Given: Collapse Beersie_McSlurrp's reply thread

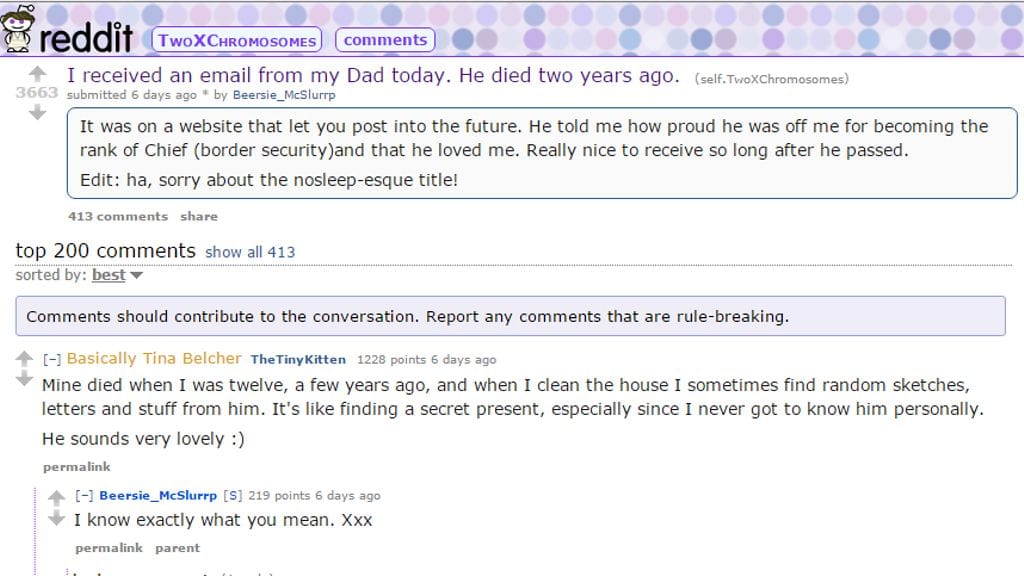Looking at the screenshot, I should pyautogui.click(x=84, y=496).
